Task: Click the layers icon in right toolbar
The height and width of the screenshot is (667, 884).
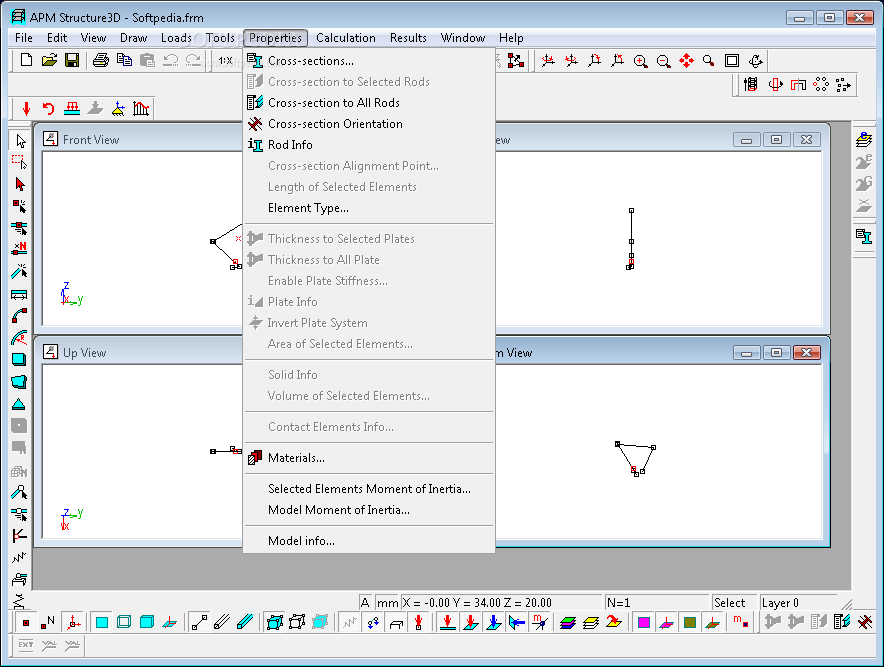Action: point(864,140)
